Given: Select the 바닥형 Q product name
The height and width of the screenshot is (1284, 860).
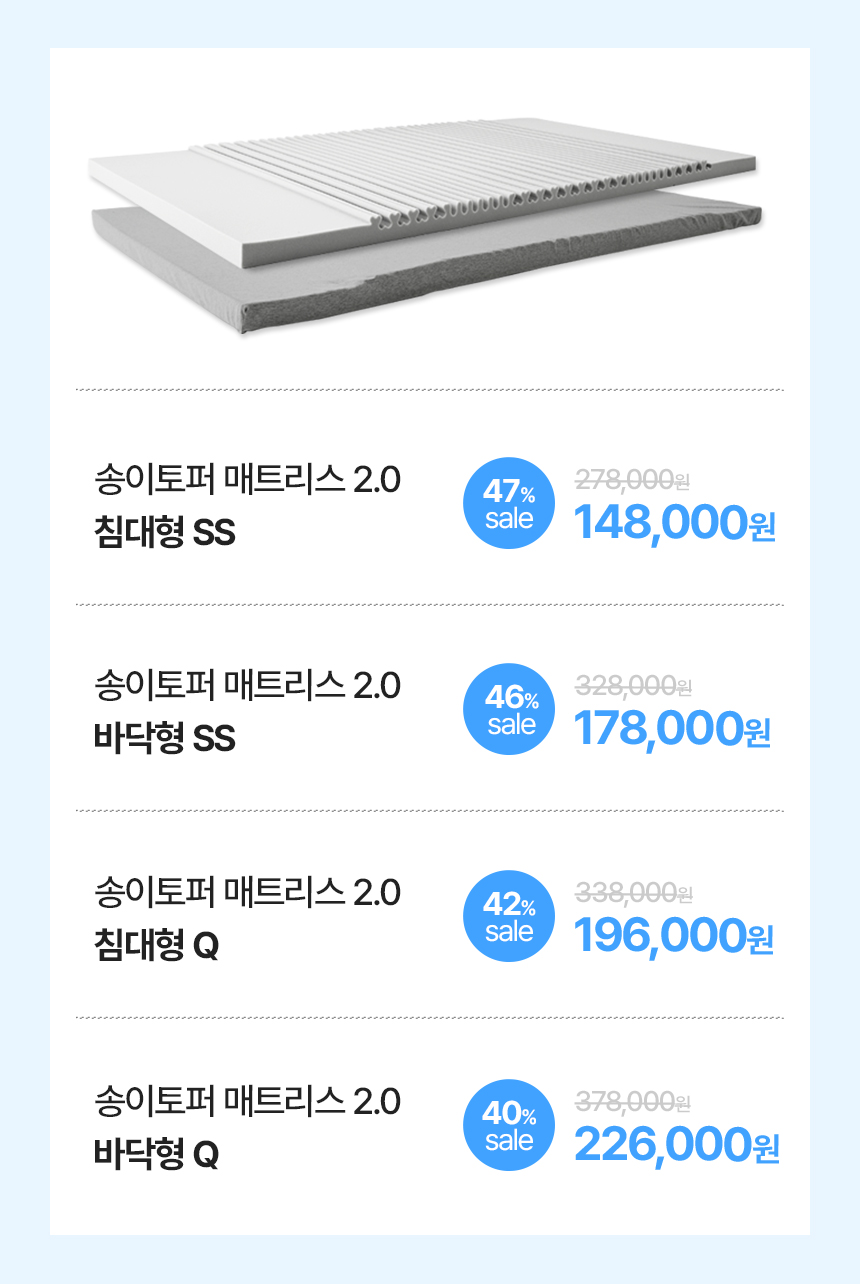Looking at the screenshot, I should [x=156, y=1155].
